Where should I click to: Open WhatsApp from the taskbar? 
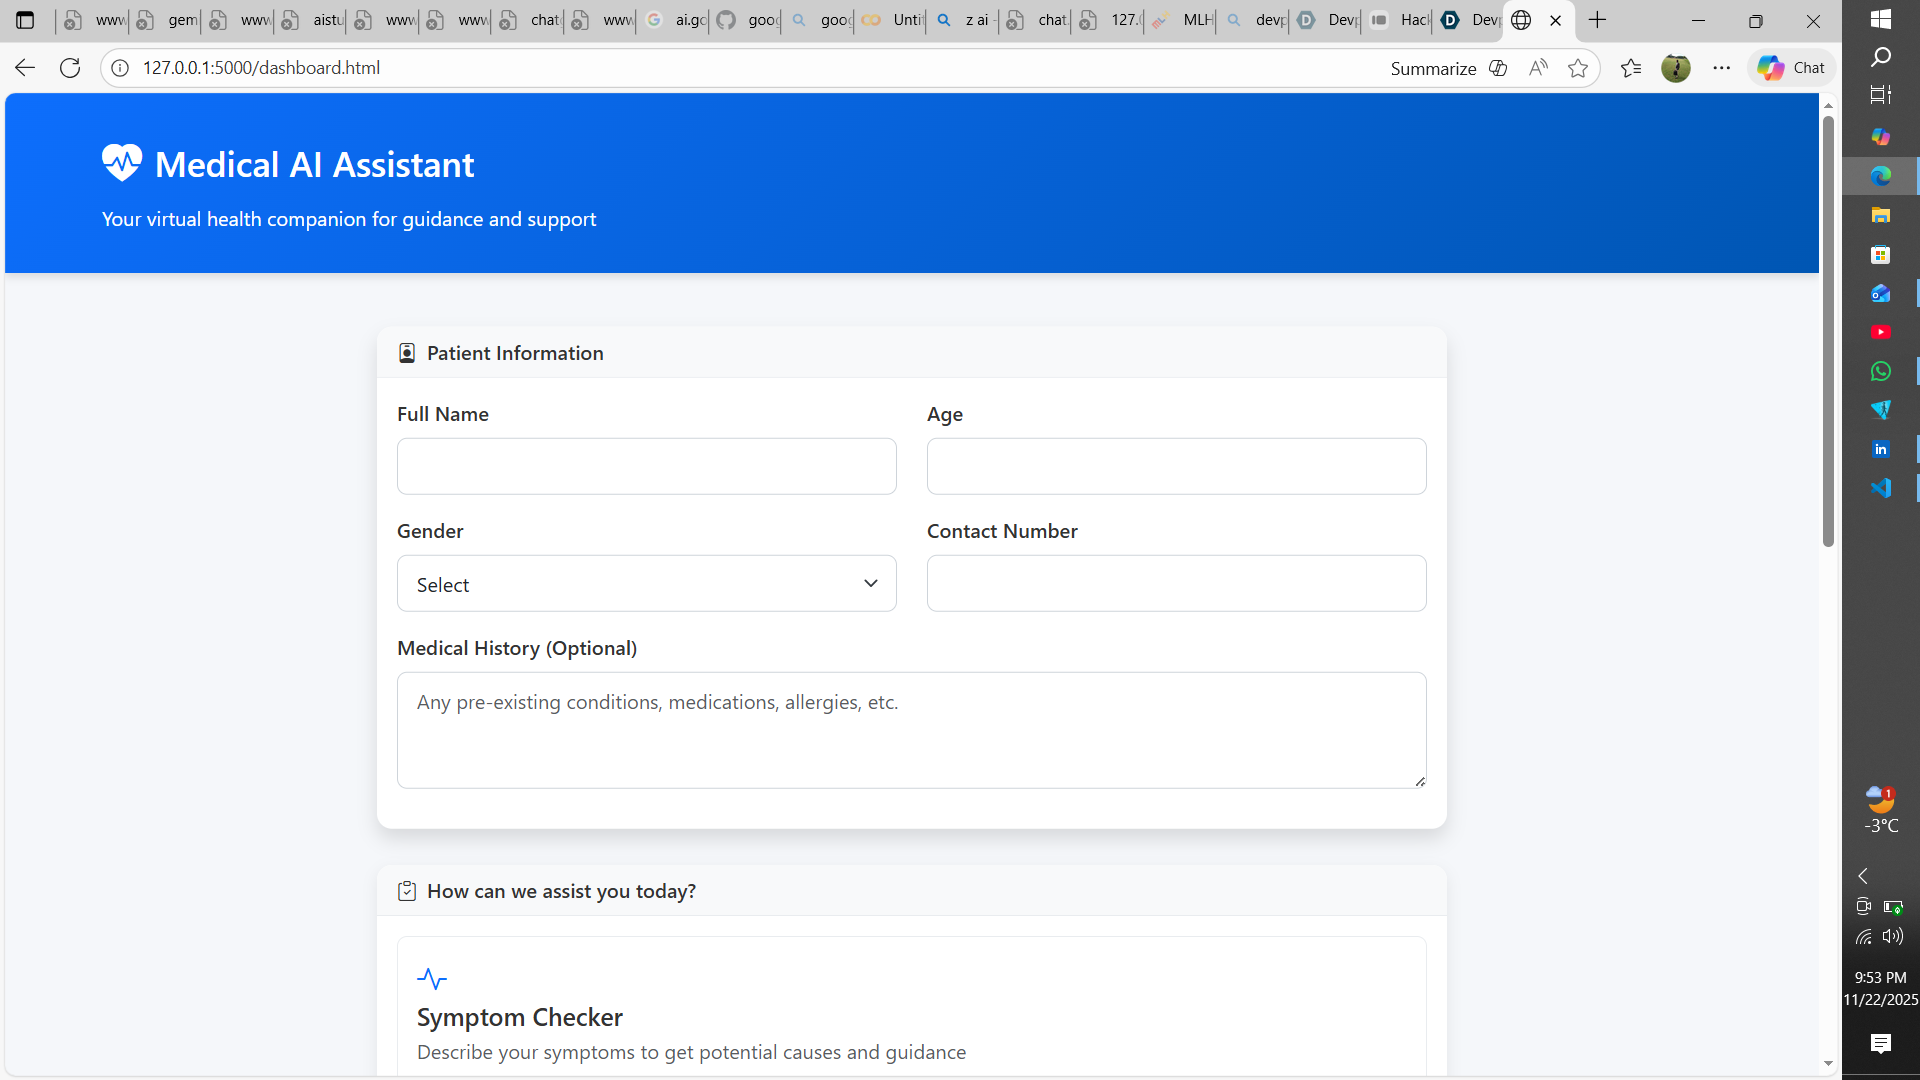[1880, 371]
